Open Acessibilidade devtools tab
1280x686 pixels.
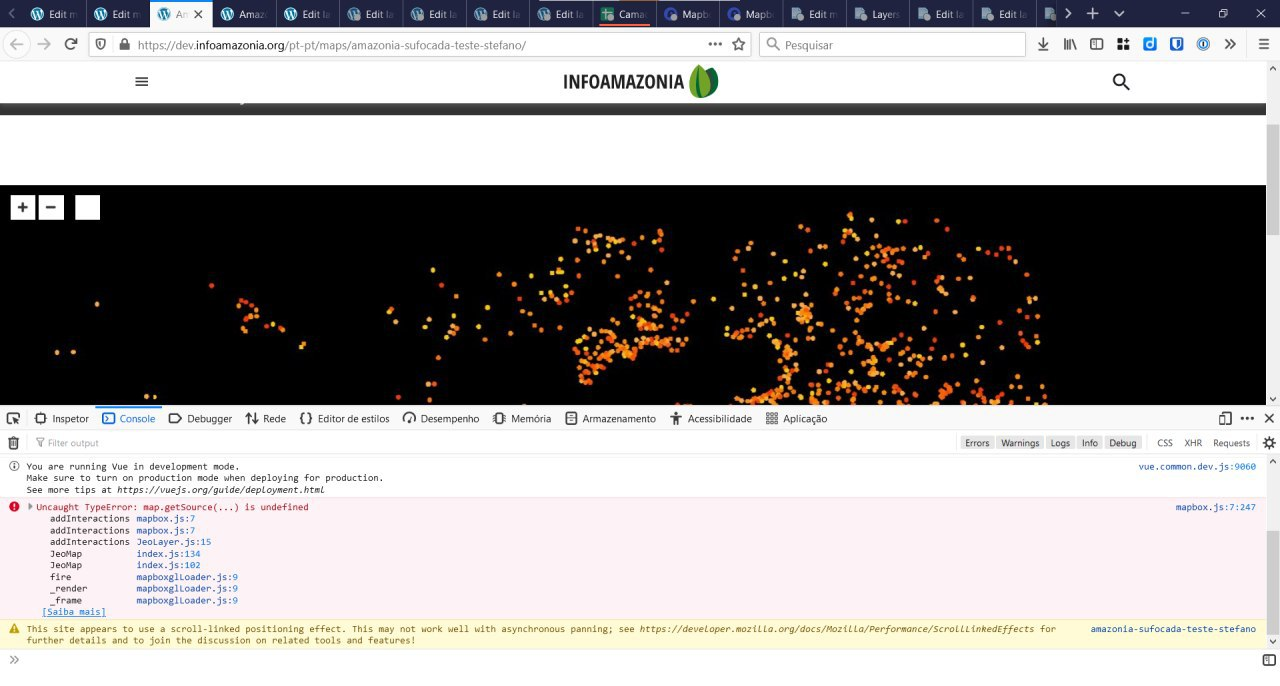coord(711,418)
